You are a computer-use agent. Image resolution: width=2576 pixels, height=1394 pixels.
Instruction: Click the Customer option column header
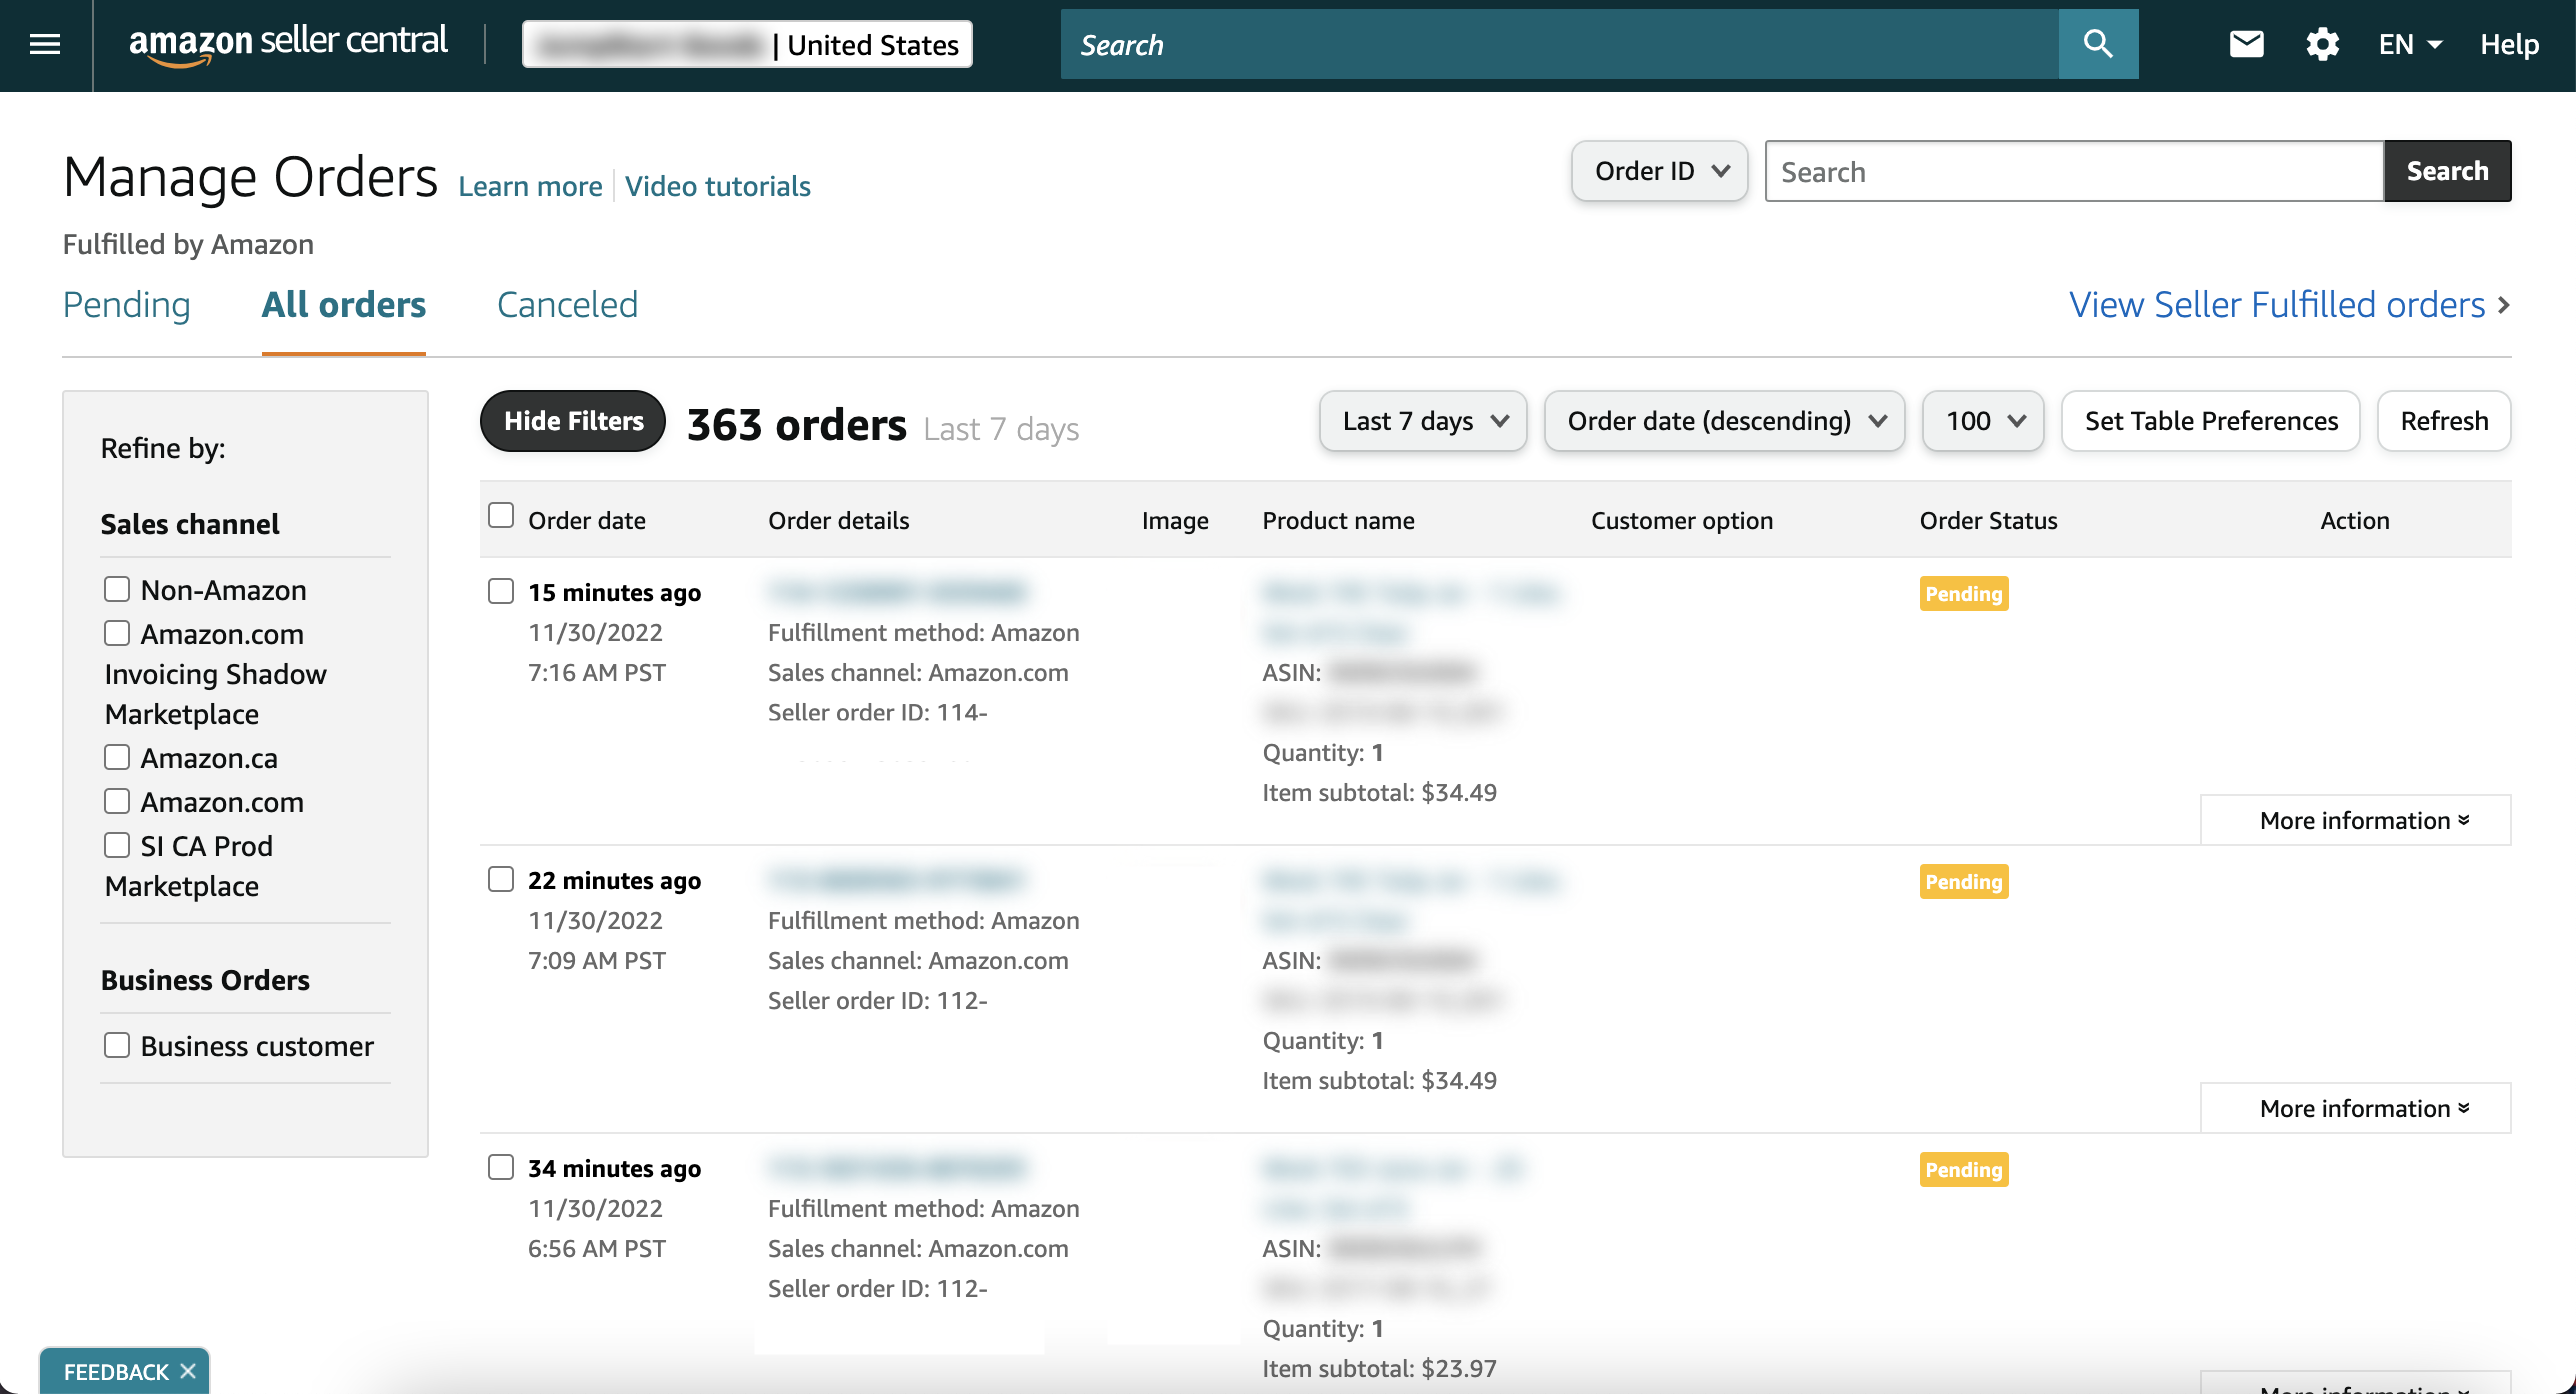click(x=1681, y=520)
